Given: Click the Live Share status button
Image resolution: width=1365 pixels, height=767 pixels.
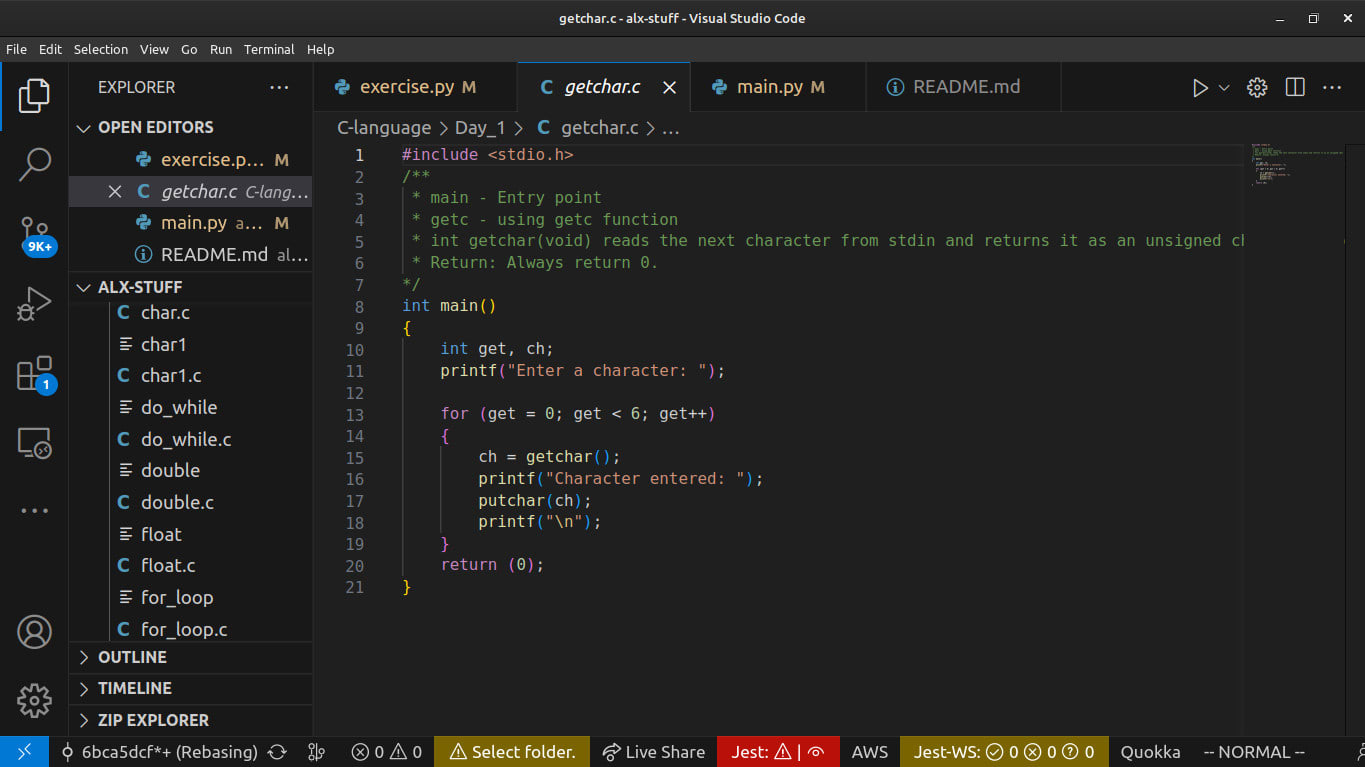Looking at the screenshot, I should point(654,752).
